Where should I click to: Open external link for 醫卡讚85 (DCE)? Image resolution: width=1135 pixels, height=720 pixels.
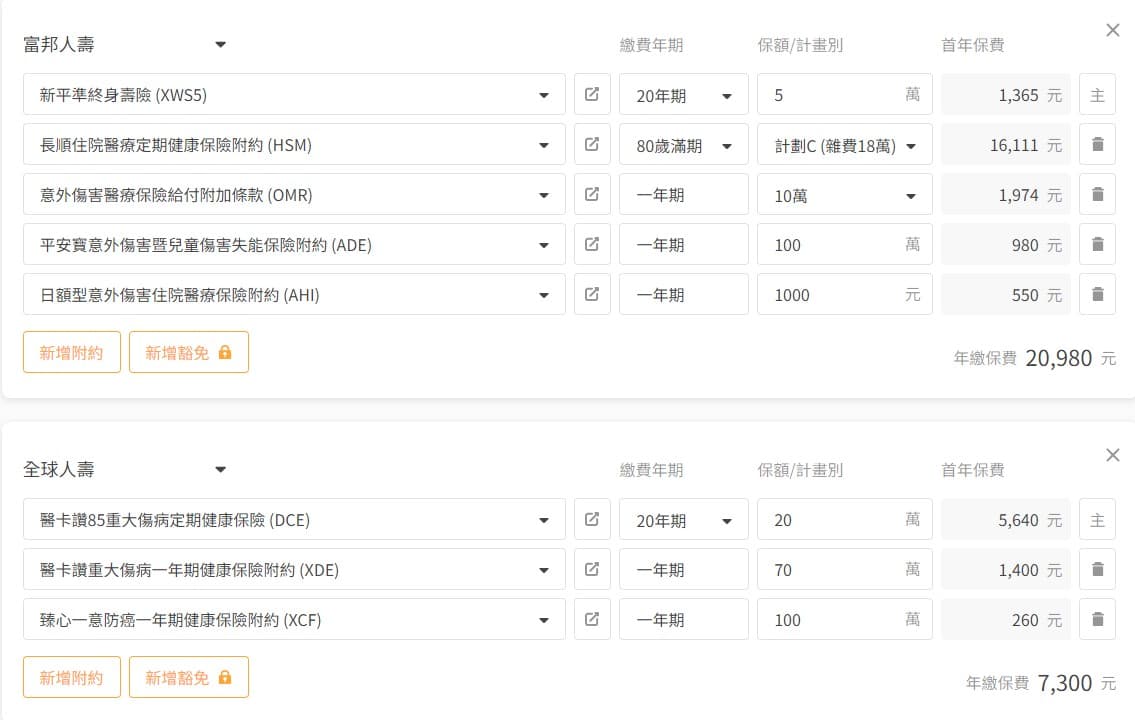click(592, 520)
